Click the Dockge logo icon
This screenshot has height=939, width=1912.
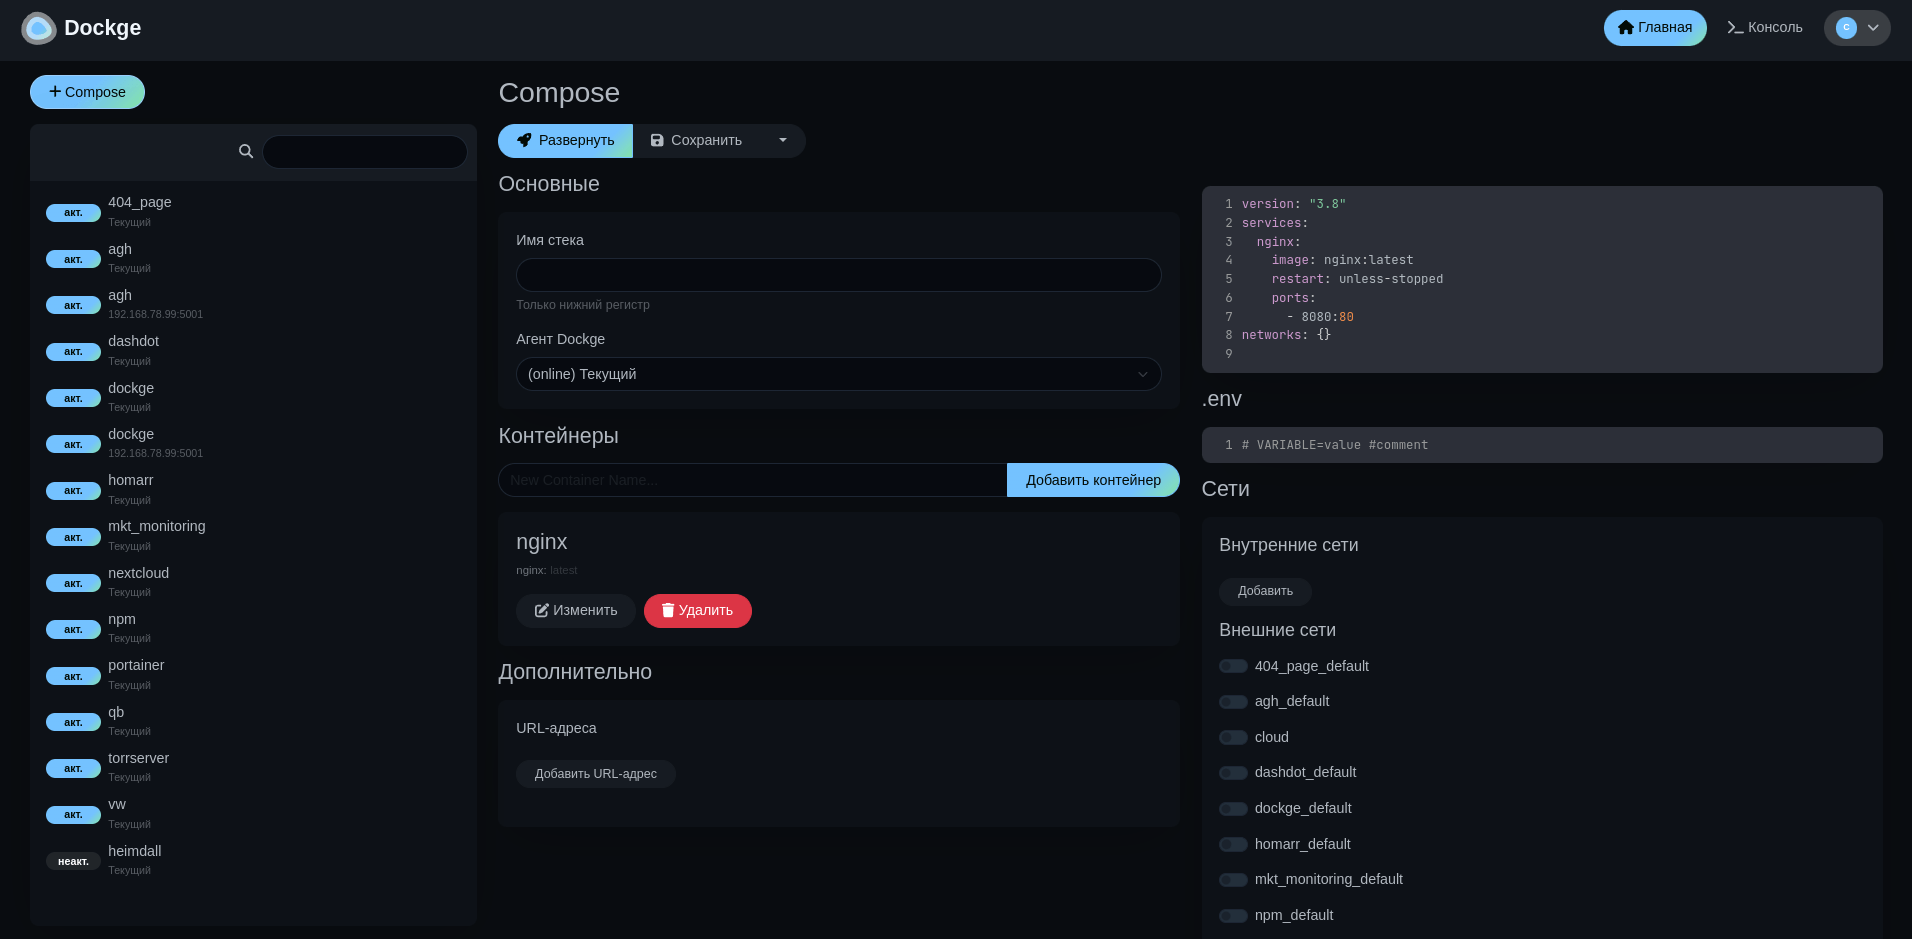[39, 28]
